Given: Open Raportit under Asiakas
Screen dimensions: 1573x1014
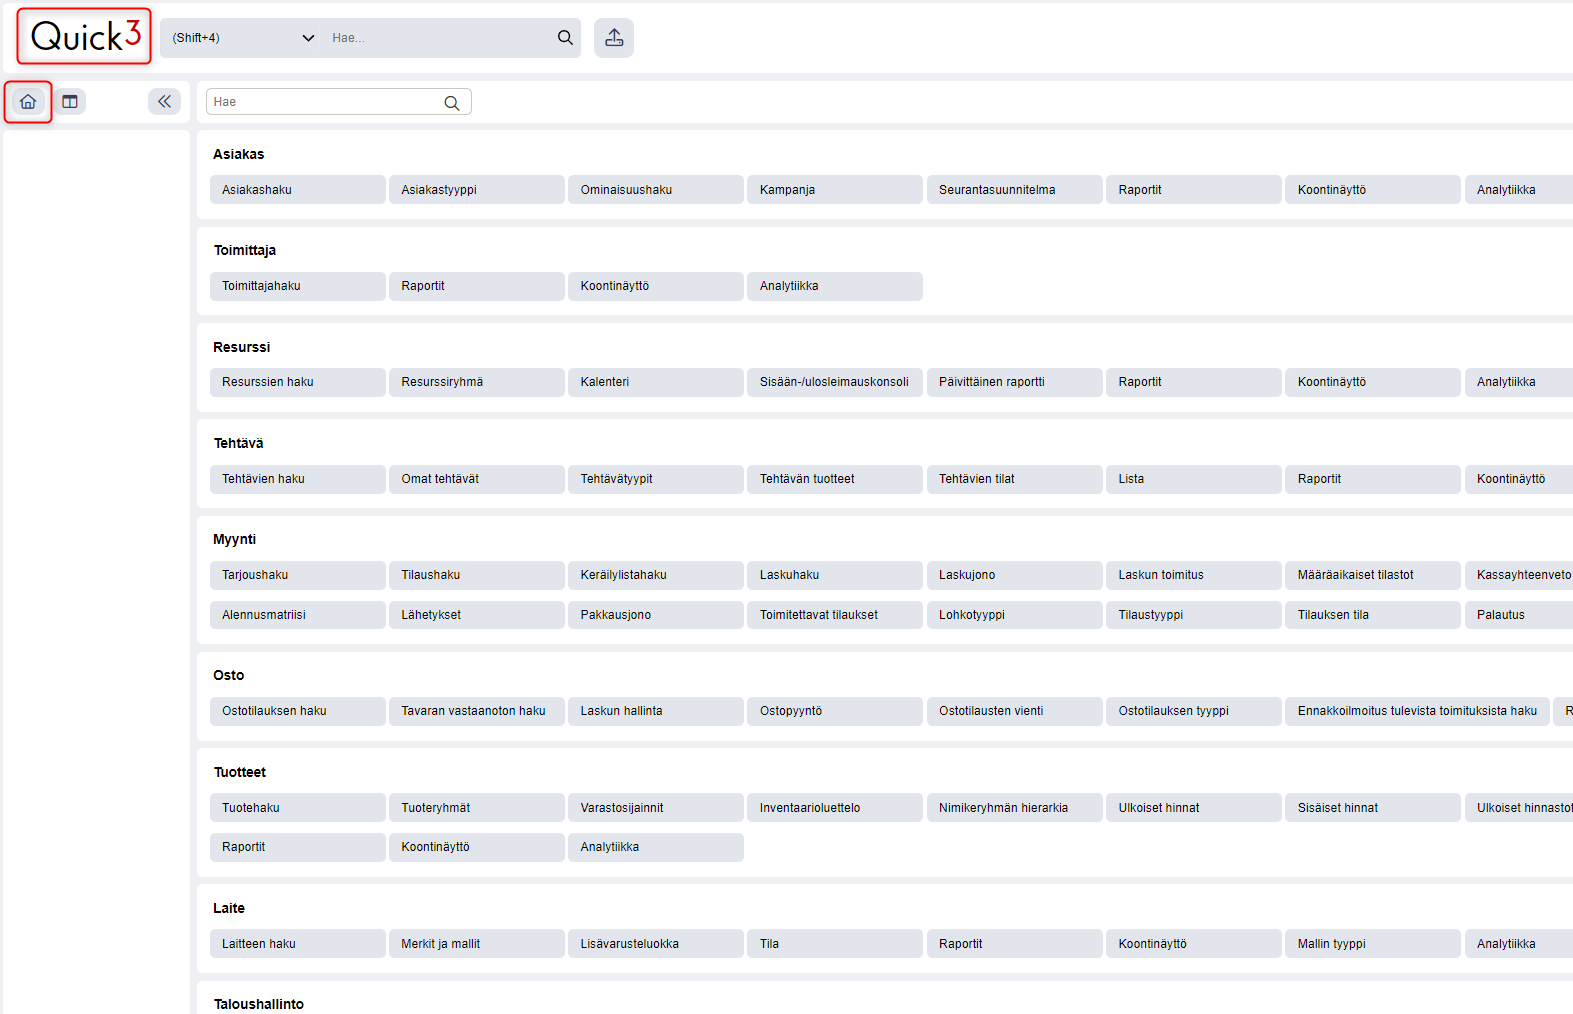Looking at the screenshot, I should tap(1194, 190).
